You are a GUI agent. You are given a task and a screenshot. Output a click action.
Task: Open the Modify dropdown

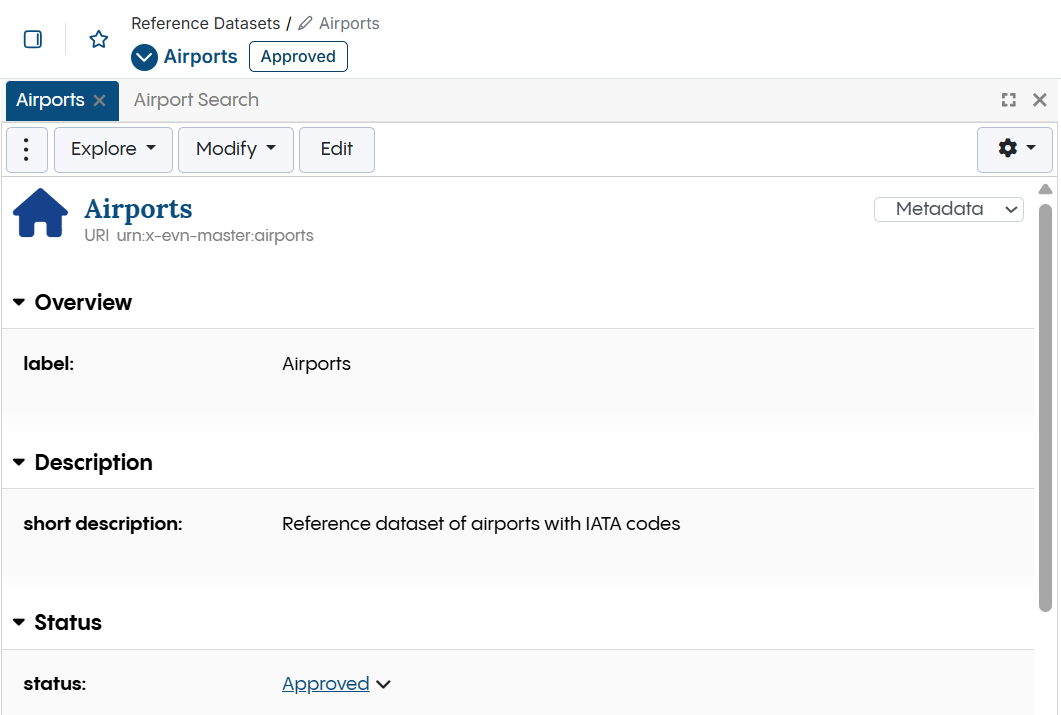click(x=235, y=149)
